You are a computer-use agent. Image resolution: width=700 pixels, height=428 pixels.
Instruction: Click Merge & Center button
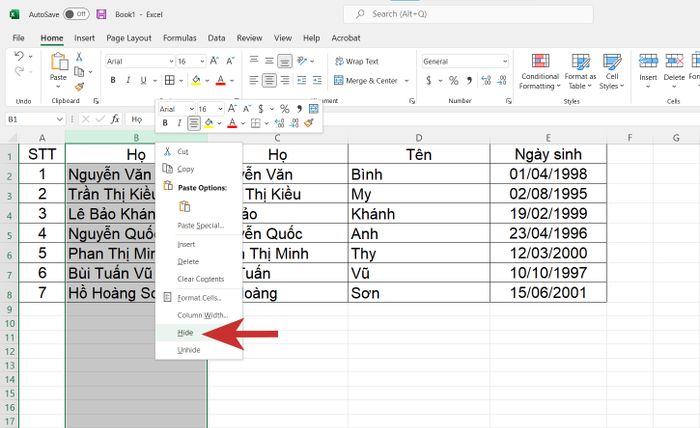point(366,81)
